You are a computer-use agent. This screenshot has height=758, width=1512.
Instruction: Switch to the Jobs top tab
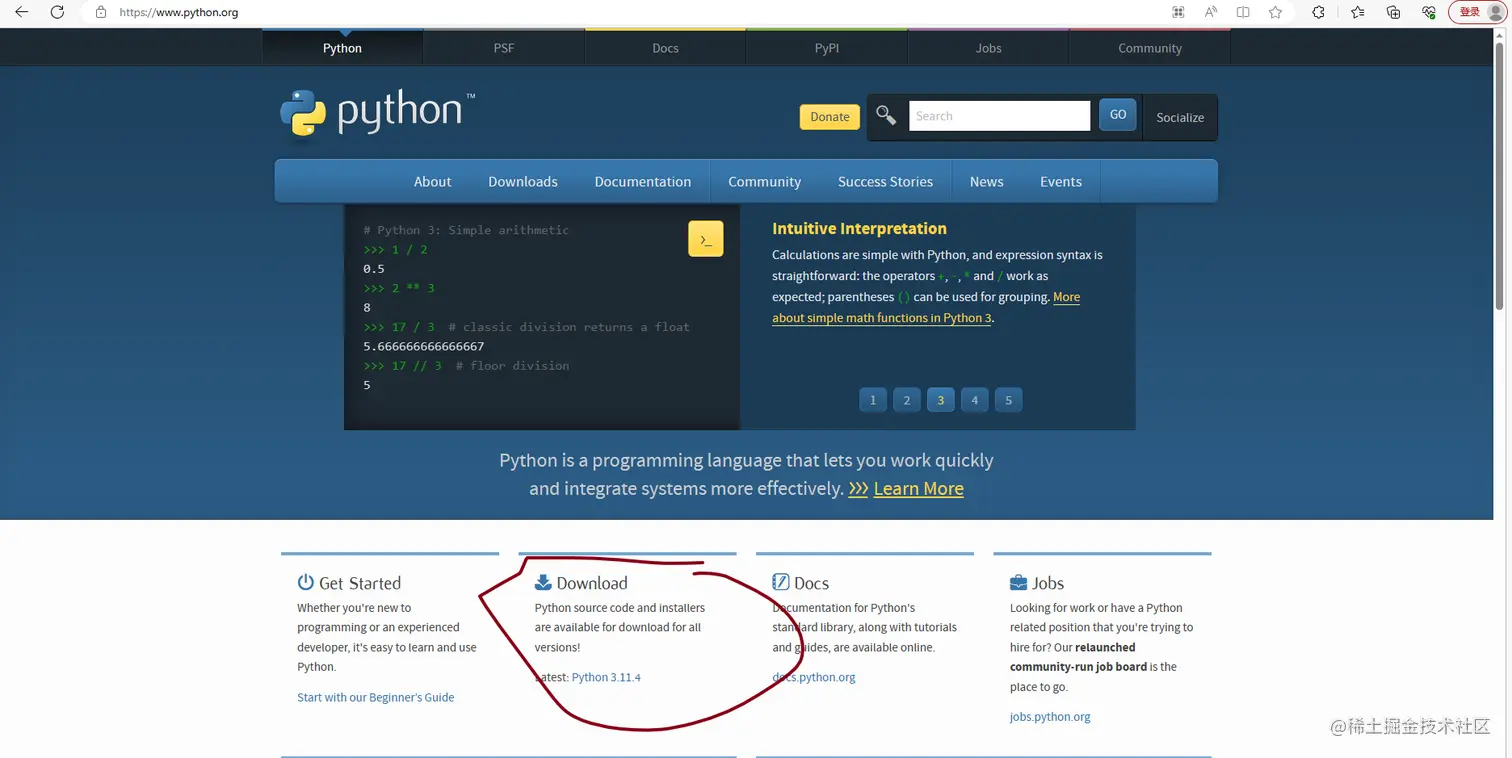(988, 48)
